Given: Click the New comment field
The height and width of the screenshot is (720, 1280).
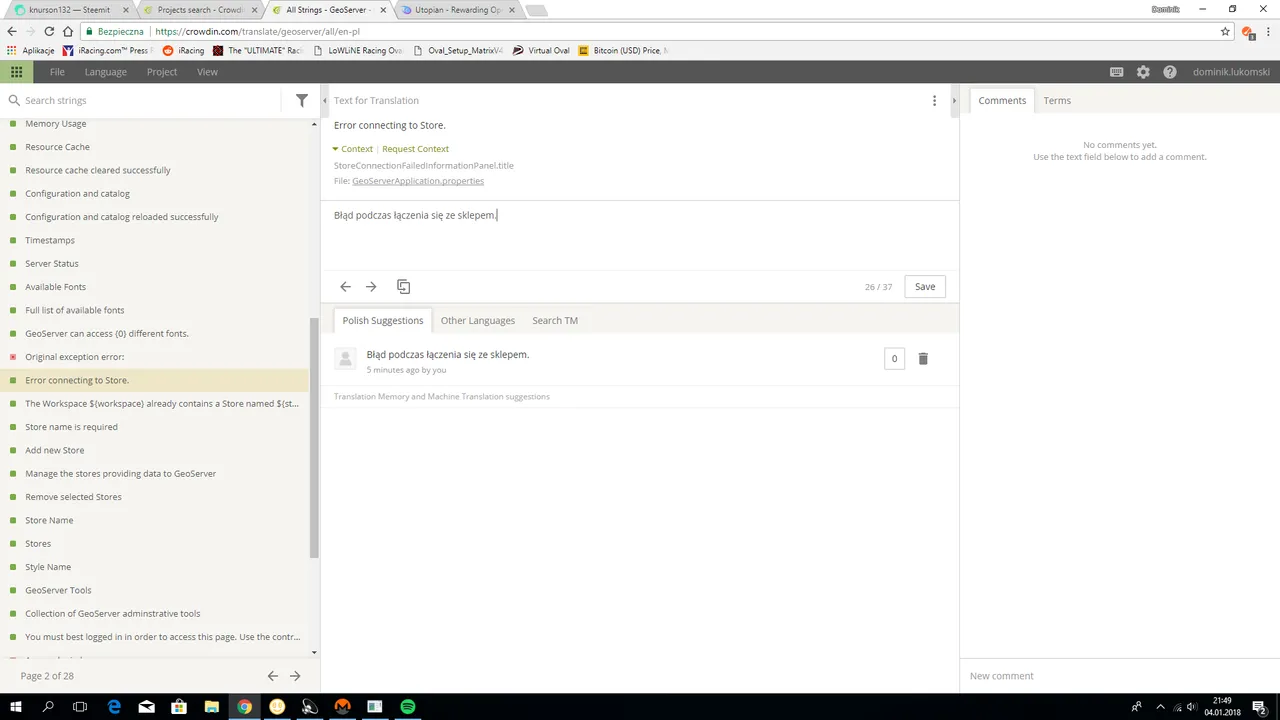Looking at the screenshot, I should click(x=1119, y=676).
